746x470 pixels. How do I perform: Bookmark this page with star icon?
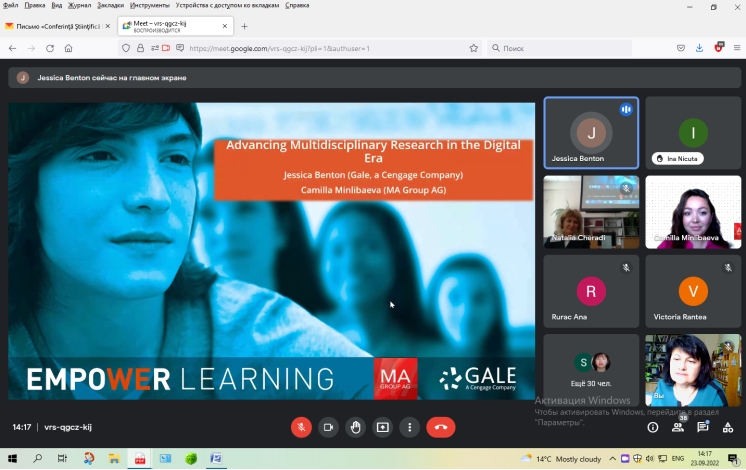coord(473,48)
